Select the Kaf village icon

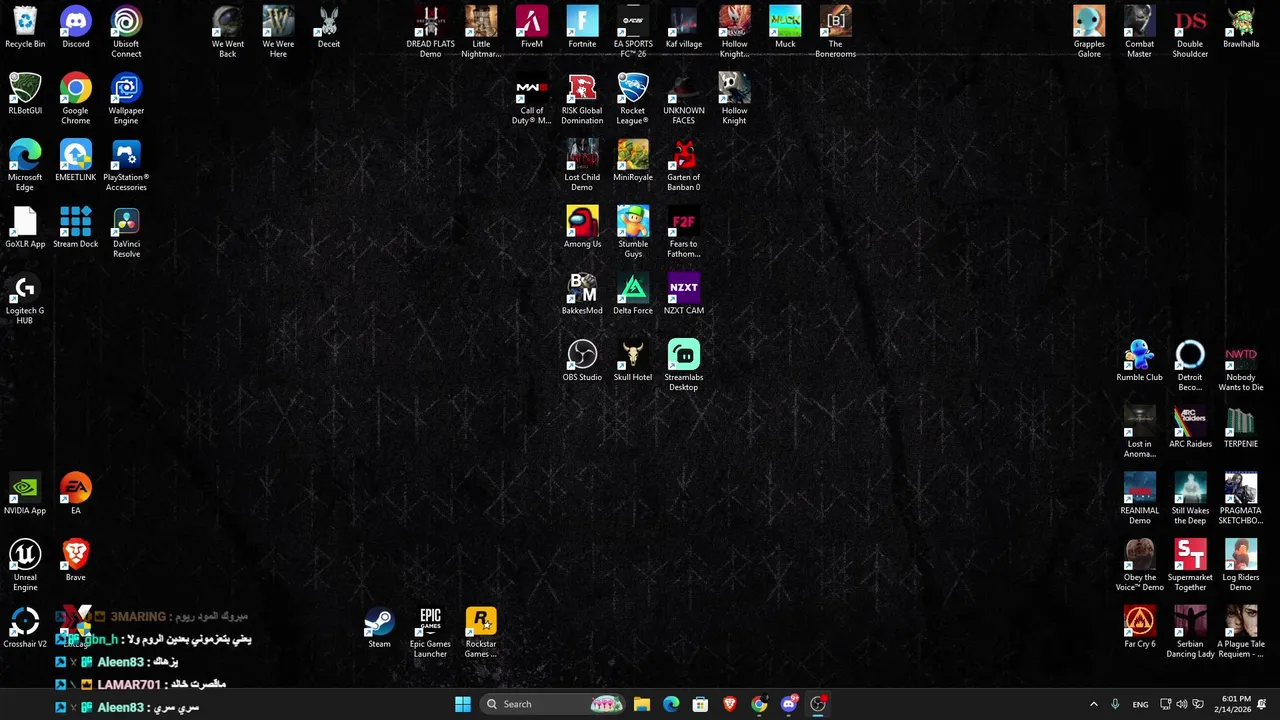coord(683,27)
